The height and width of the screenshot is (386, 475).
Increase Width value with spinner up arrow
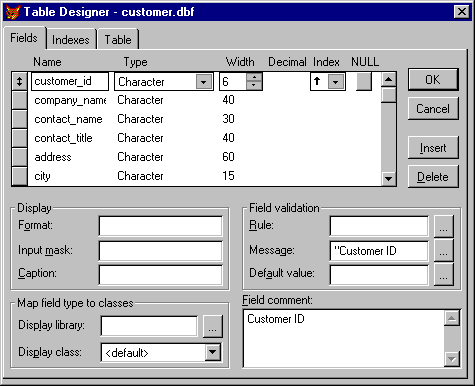(254, 77)
